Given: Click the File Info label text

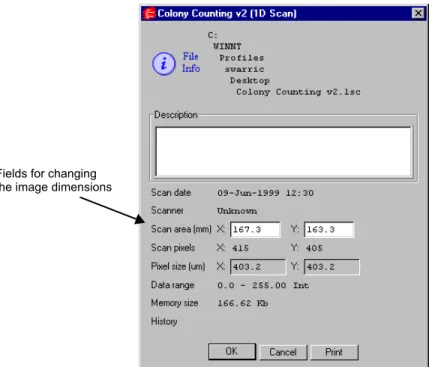Looking at the screenshot, I should (x=191, y=62).
